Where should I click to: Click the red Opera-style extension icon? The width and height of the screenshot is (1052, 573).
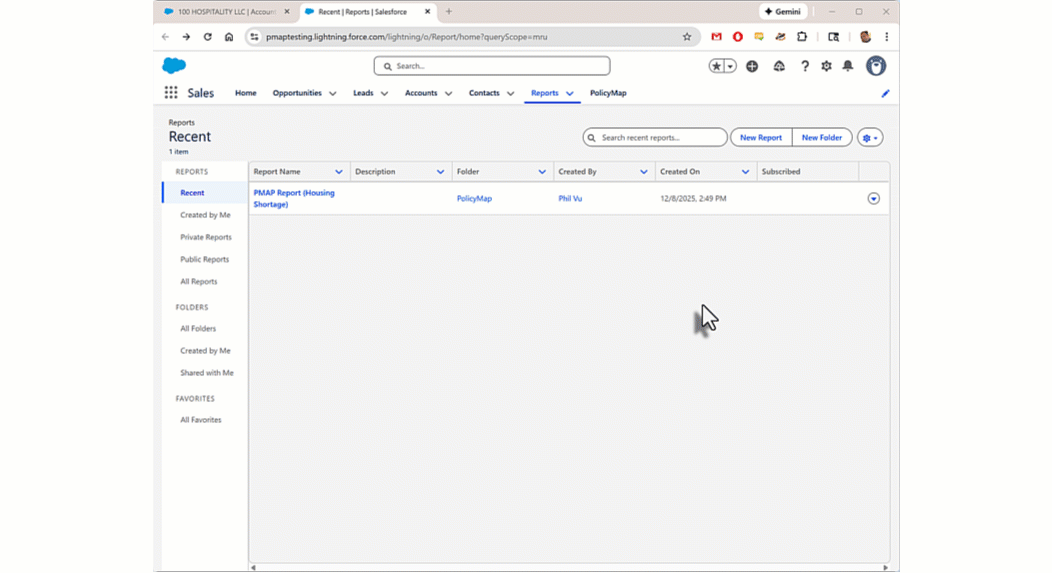tap(737, 37)
